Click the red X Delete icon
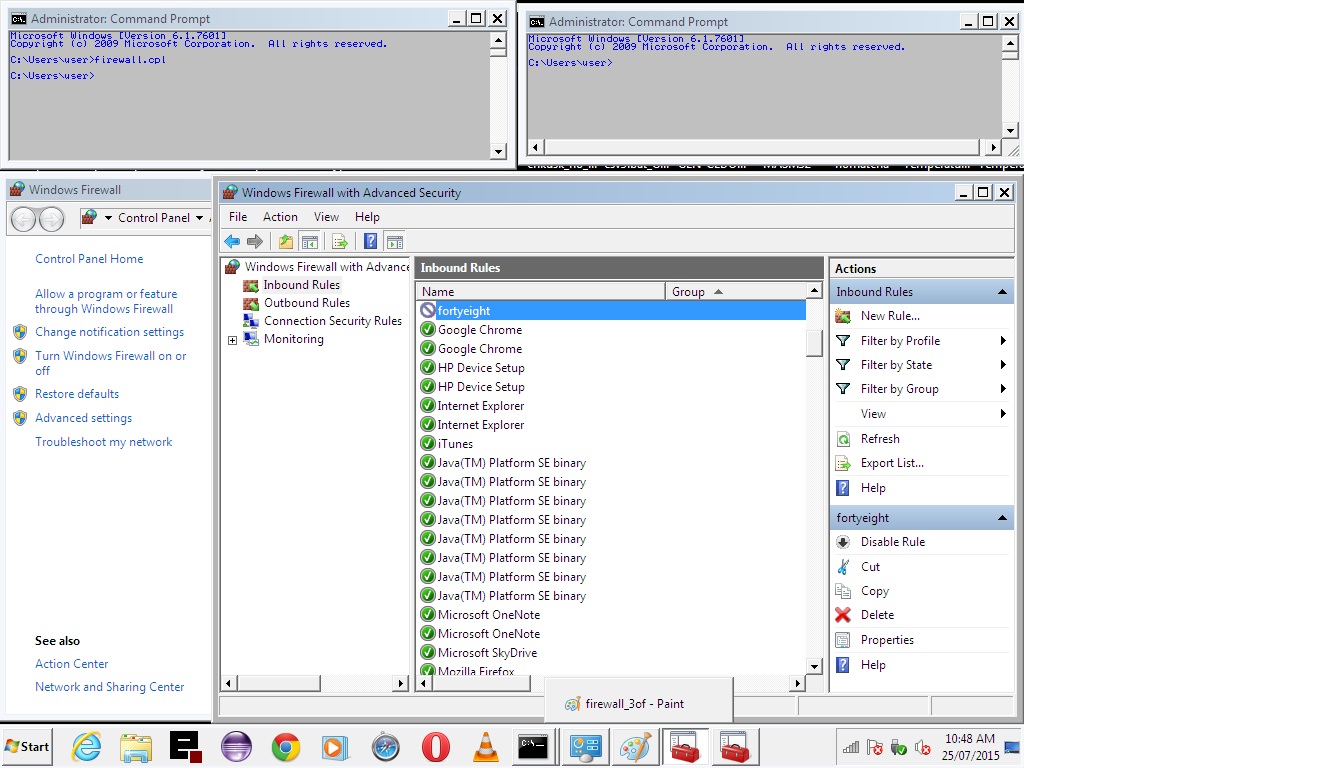The height and width of the screenshot is (768, 1342). pyautogui.click(x=843, y=615)
